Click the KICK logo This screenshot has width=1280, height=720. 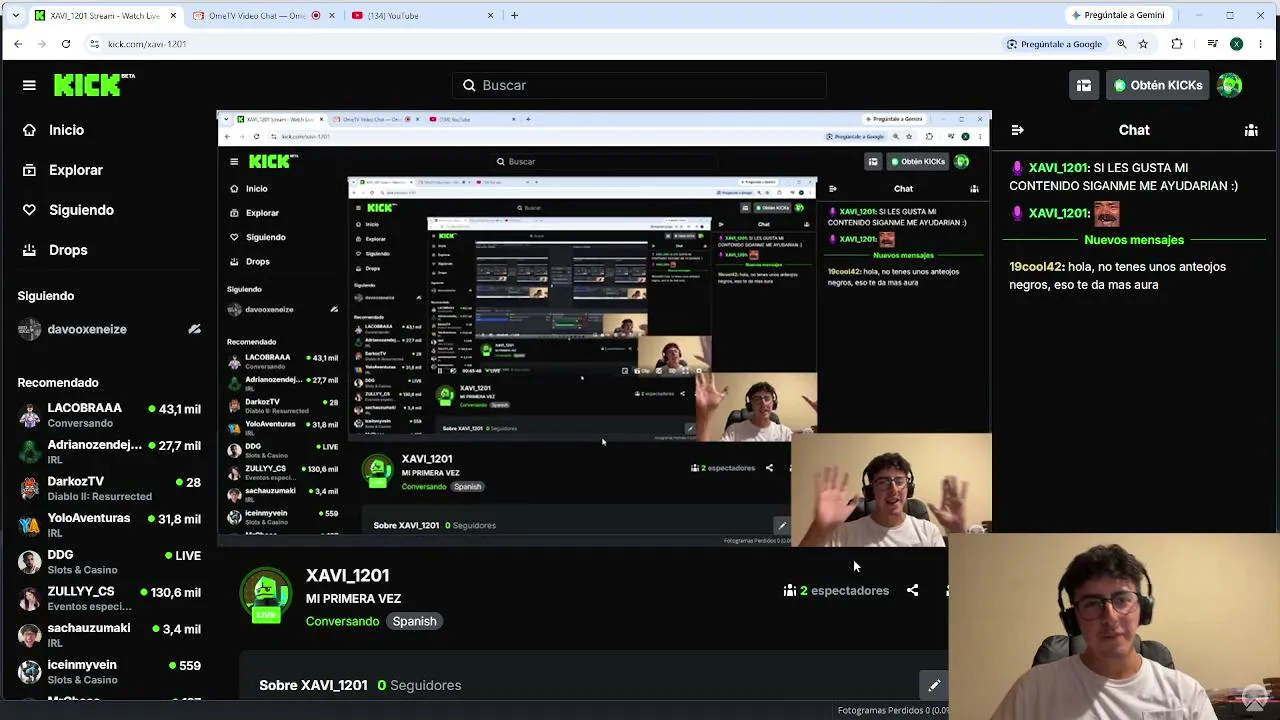(x=94, y=85)
